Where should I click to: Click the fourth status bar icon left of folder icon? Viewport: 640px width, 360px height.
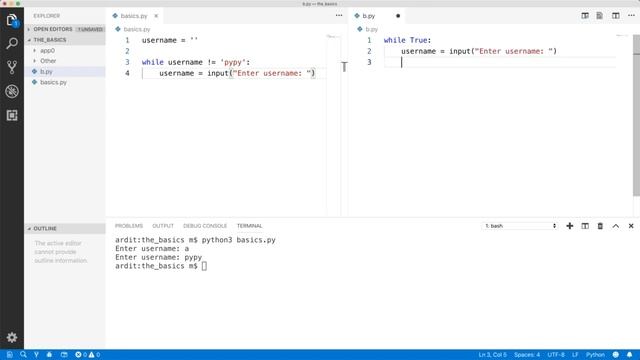[x=49, y=355]
